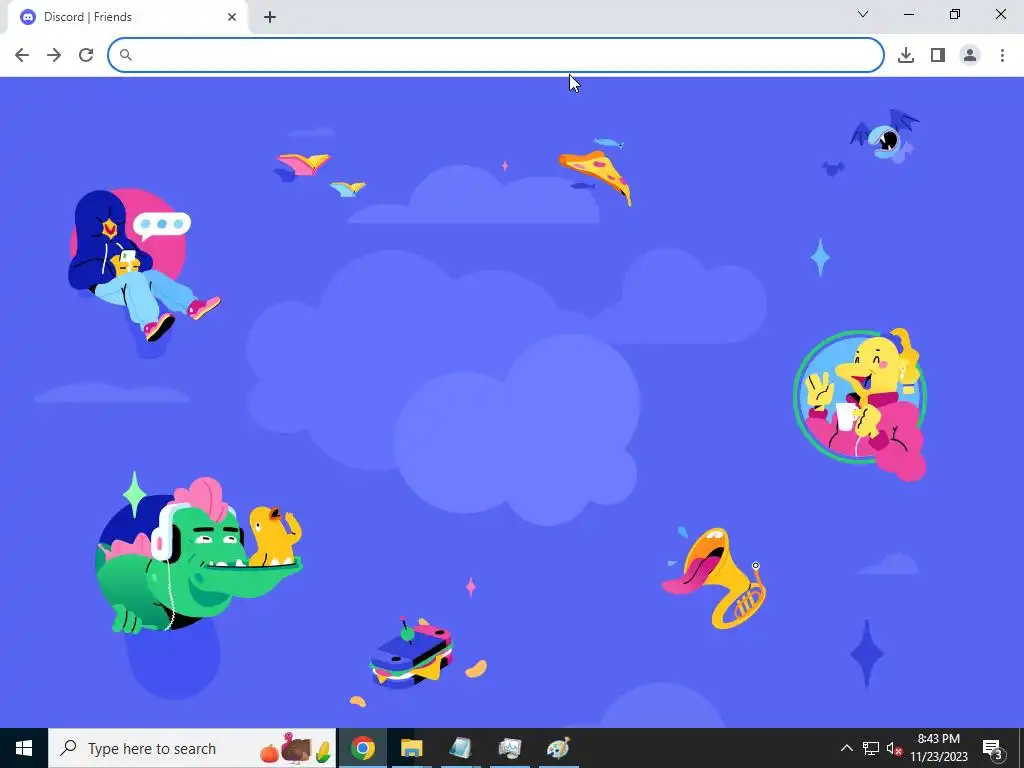Open the notepad-like taskbar app
Viewport: 1024px width, 768px height.
pos(460,748)
